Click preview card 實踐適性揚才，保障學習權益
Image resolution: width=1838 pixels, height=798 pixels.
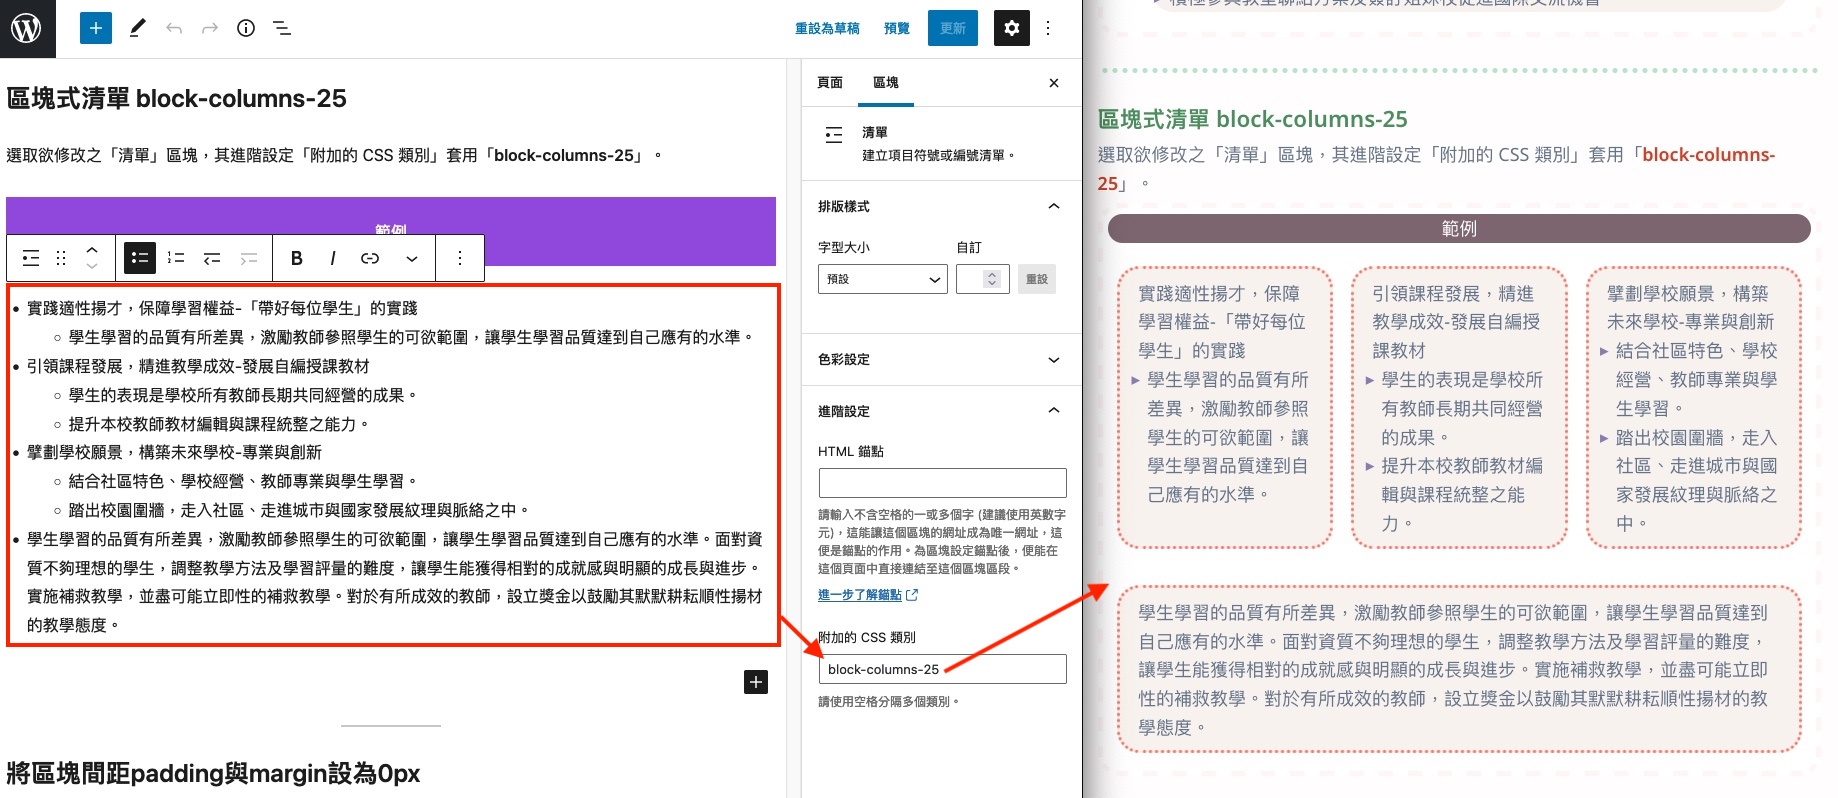[1224, 407]
